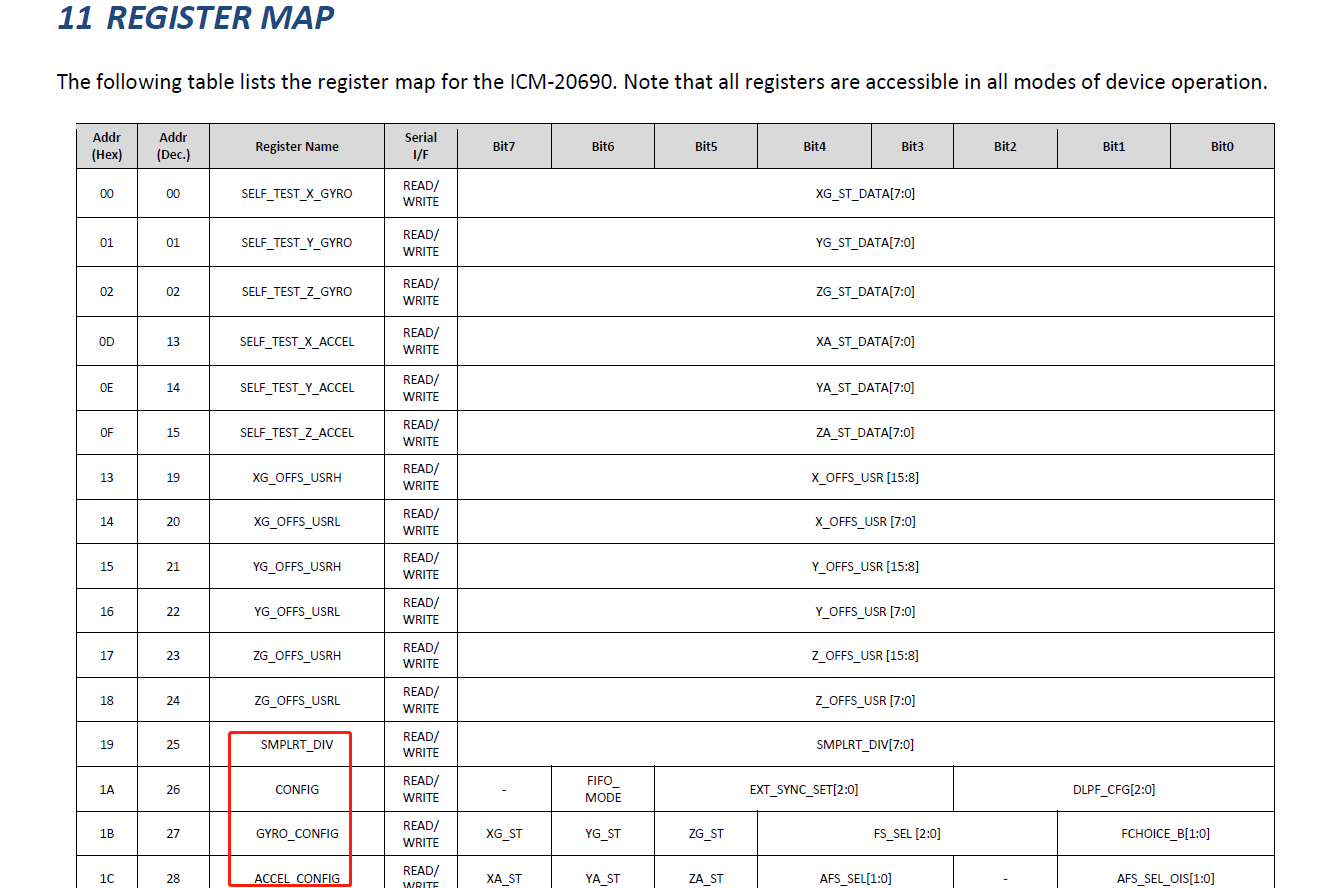Image resolution: width=1337 pixels, height=888 pixels.
Task: Select the YG_OFFS_USRH register name
Action: [x=297, y=566]
